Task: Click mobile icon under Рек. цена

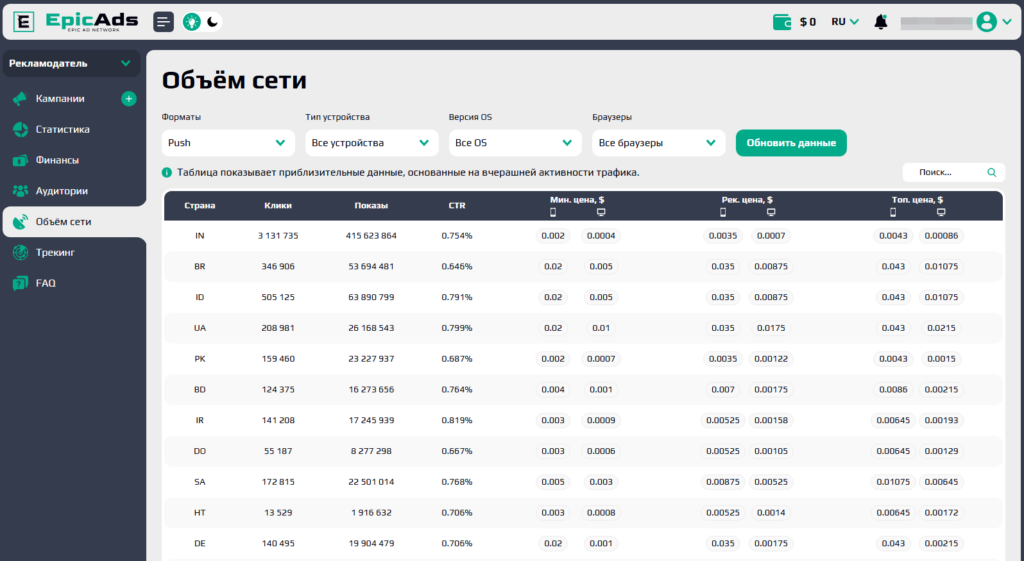Action: pos(723,212)
